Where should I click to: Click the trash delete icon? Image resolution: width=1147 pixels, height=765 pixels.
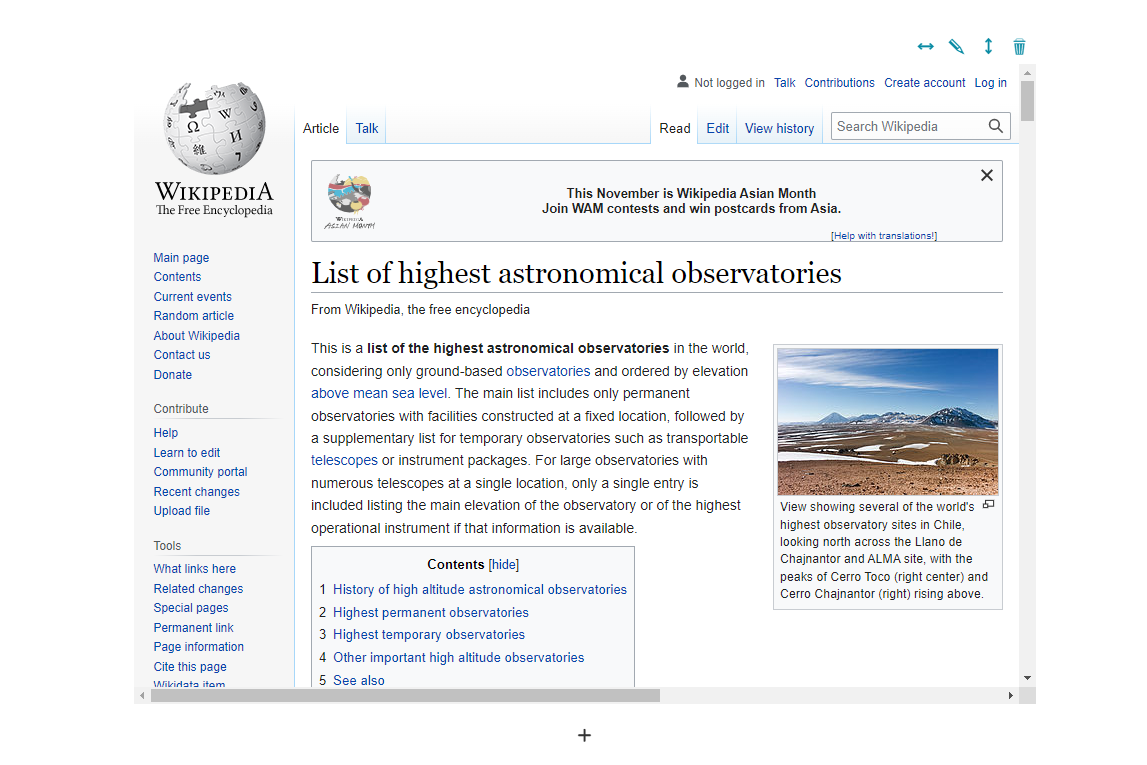pyautogui.click(x=1019, y=47)
